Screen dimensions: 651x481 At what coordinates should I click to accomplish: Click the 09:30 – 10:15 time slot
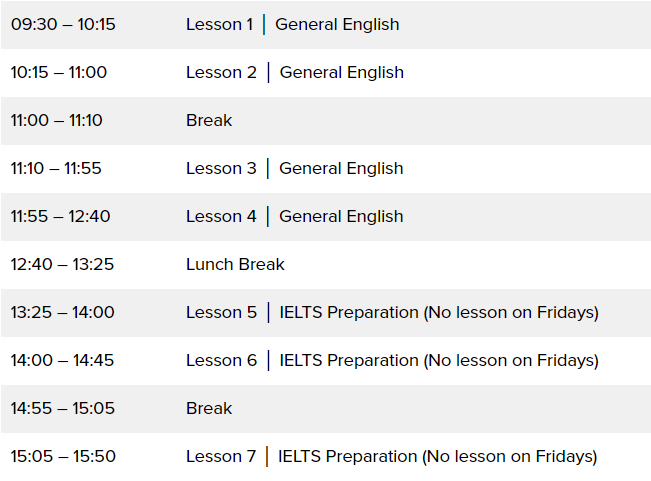[63, 24]
